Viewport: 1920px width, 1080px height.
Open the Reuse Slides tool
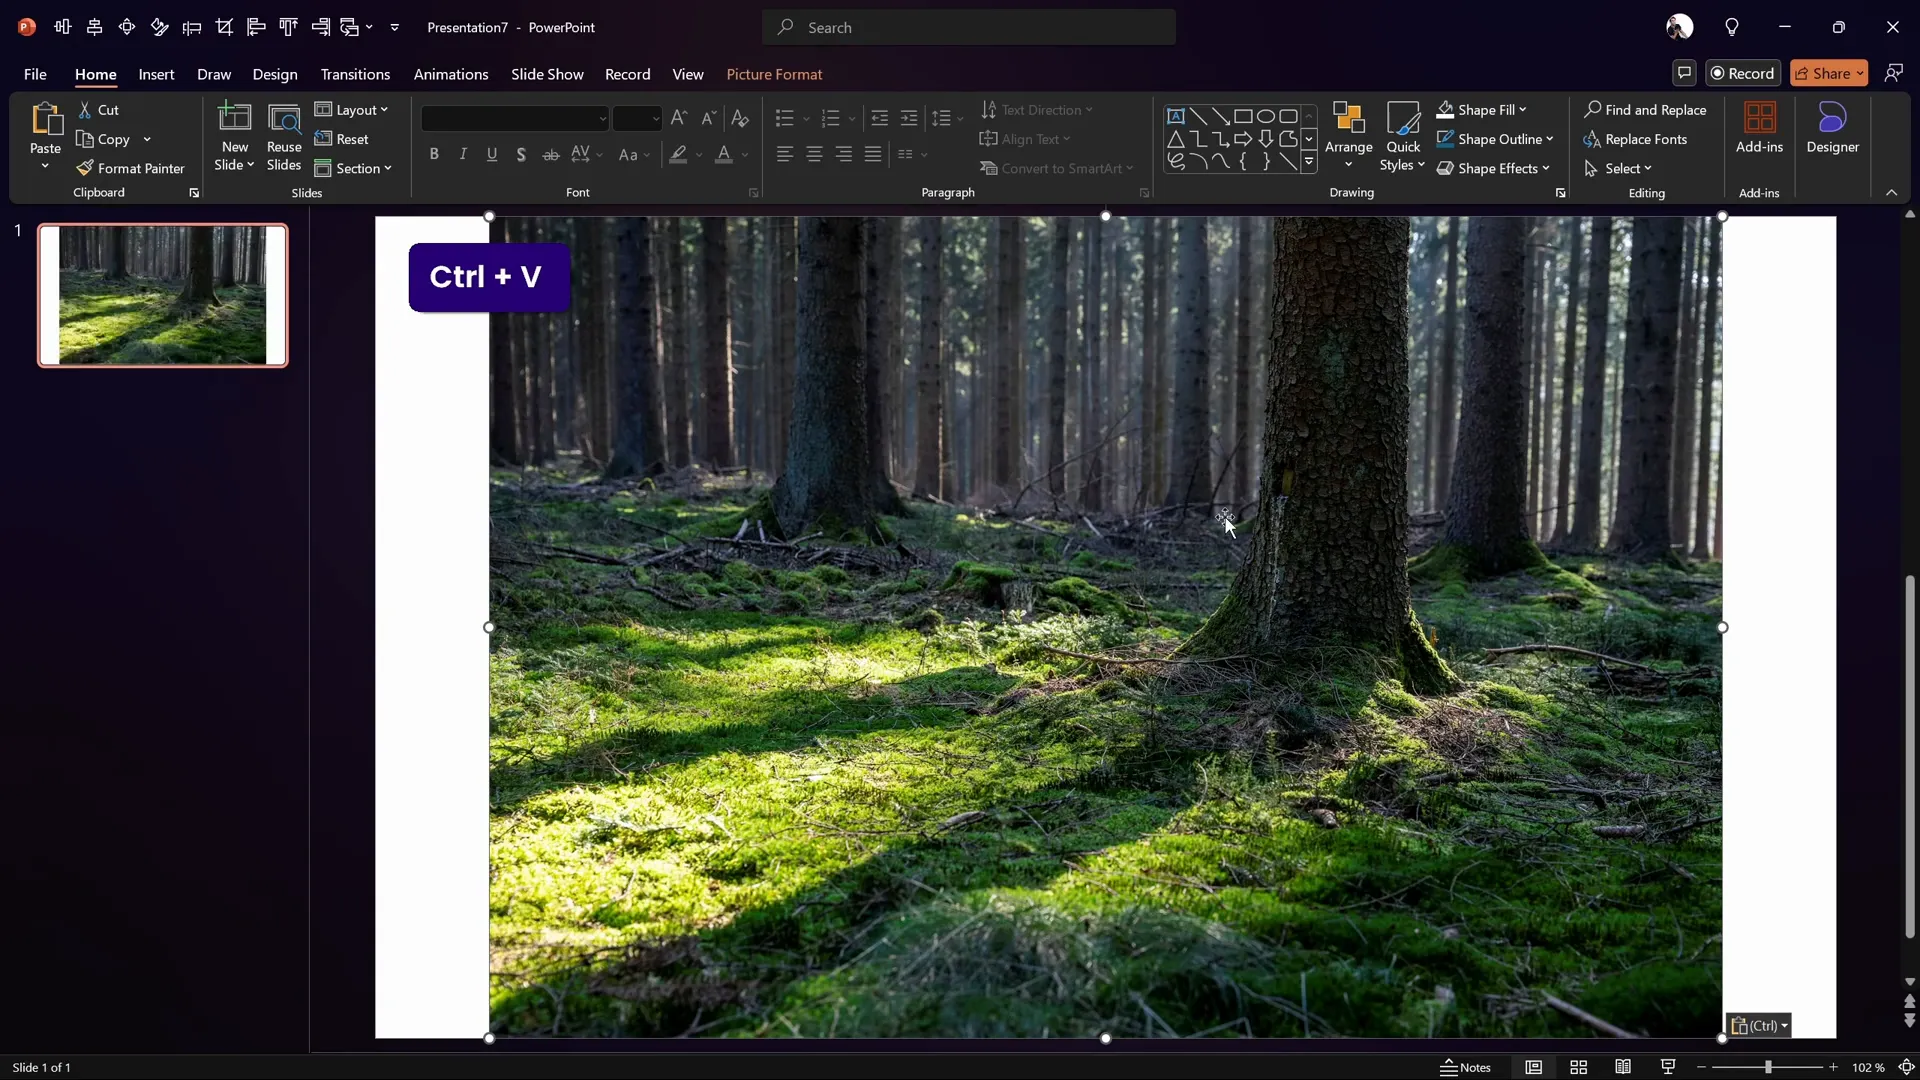pos(284,137)
